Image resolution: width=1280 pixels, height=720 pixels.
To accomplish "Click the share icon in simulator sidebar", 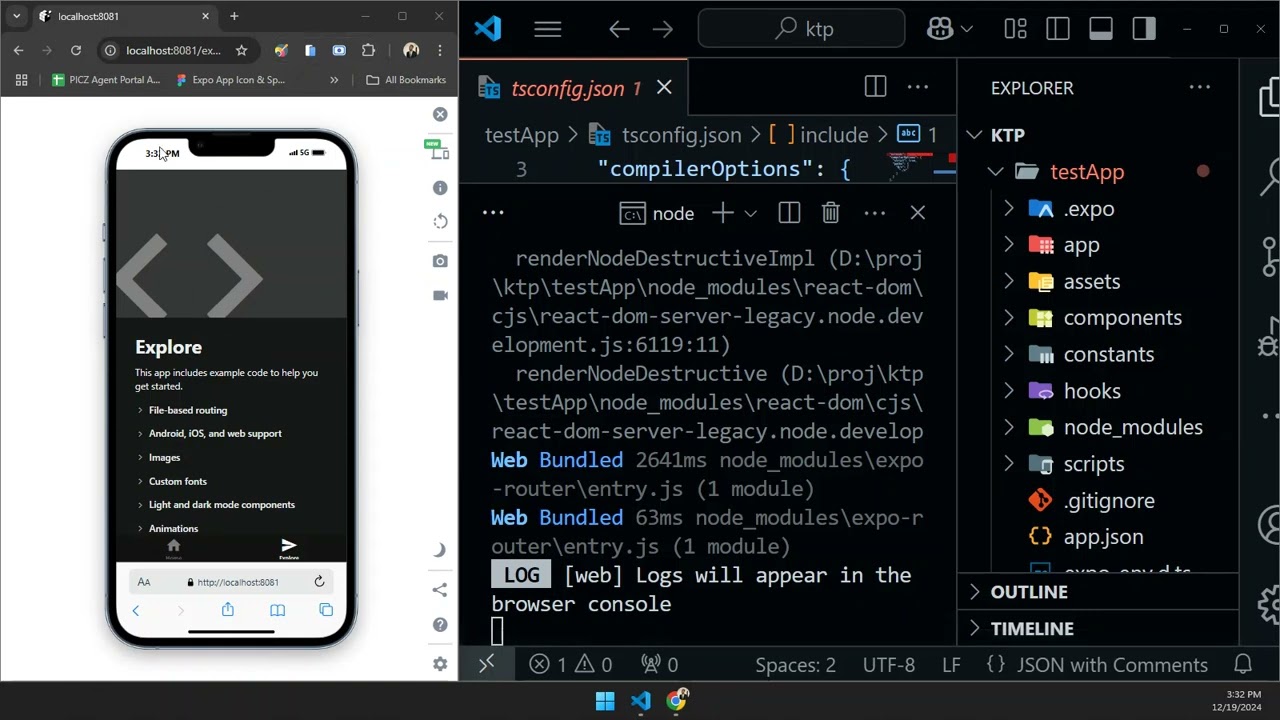I will tap(440, 590).
